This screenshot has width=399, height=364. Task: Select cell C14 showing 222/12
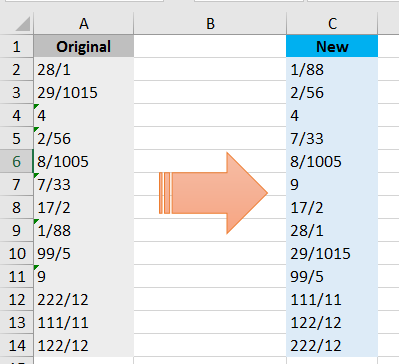[x=332, y=345]
